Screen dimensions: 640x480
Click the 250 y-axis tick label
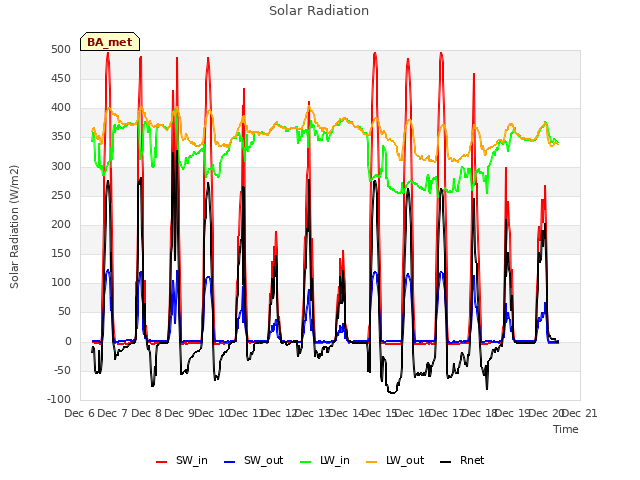[x=61, y=196]
